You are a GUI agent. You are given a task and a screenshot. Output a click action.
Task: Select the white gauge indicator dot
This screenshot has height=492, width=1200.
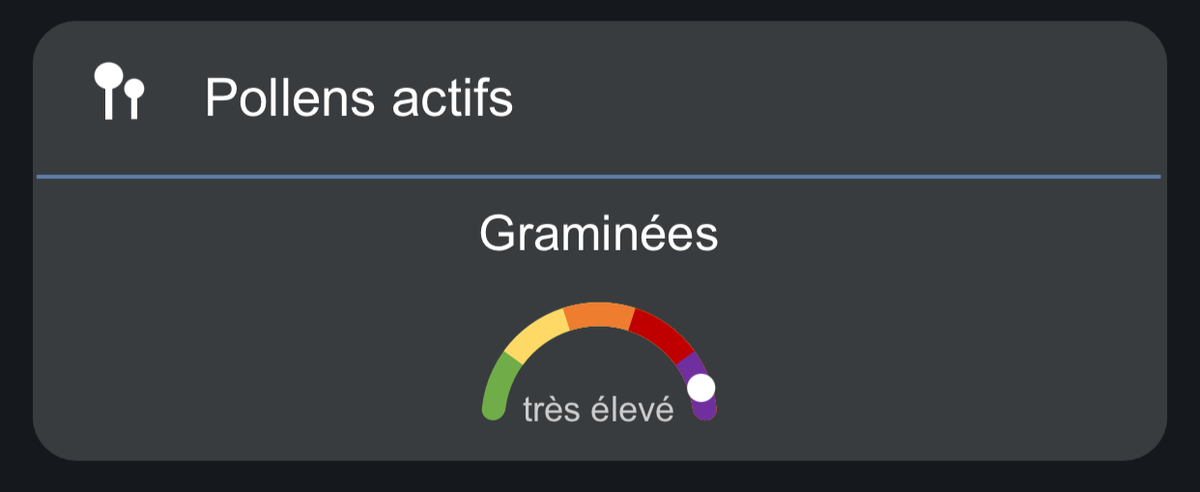(x=701, y=388)
